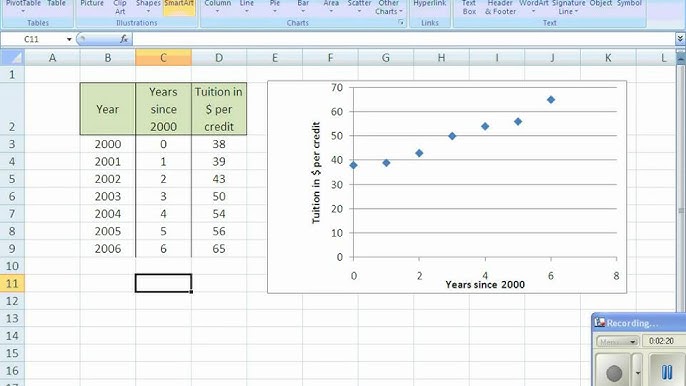
Task: Click the Insert Function fx icon
Action: 124,39
